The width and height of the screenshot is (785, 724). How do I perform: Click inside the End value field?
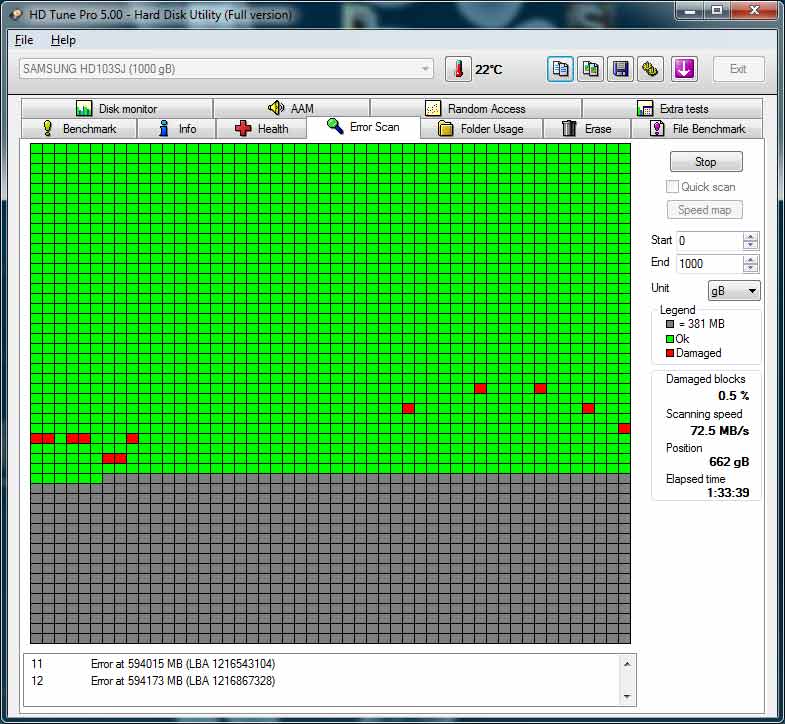708,264
